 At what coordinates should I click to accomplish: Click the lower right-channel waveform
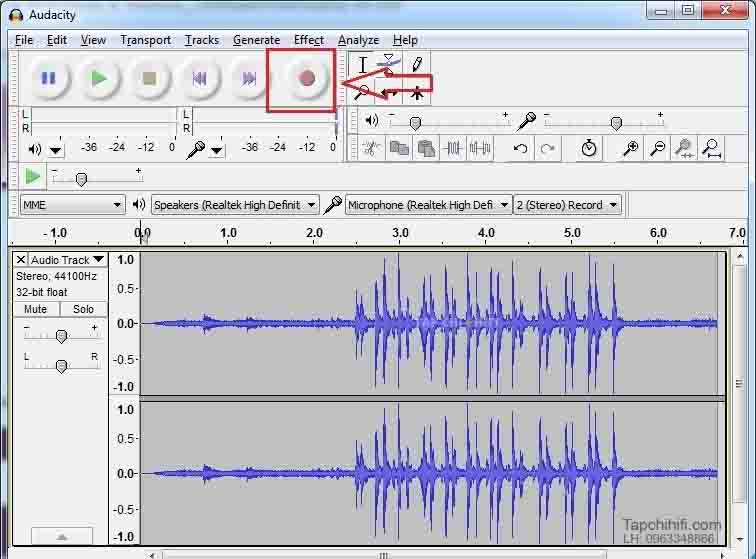[432, 473]
